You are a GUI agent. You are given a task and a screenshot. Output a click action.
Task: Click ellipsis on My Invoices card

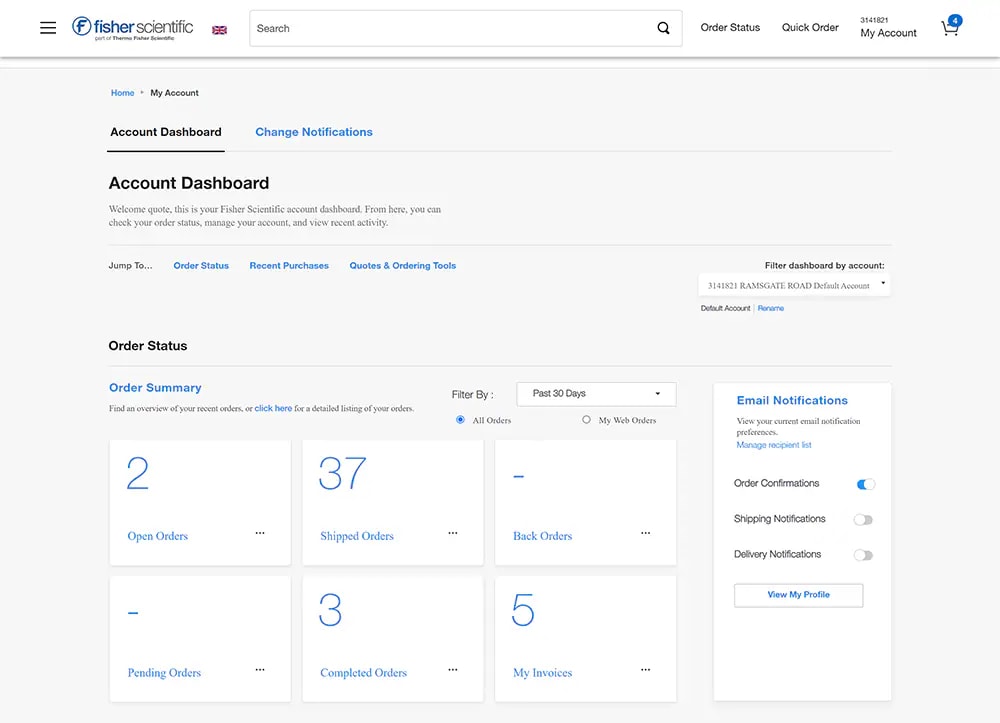646,670
